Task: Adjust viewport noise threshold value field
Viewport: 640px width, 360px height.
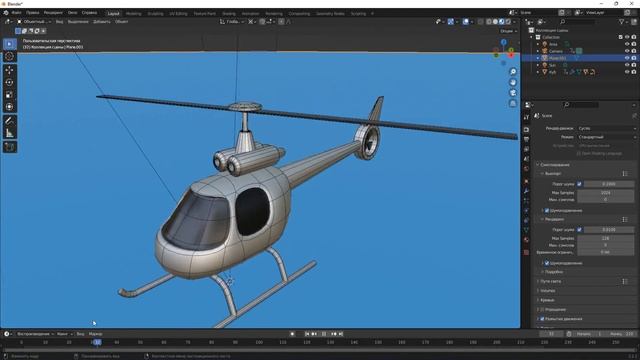Action: coord(609,184)
